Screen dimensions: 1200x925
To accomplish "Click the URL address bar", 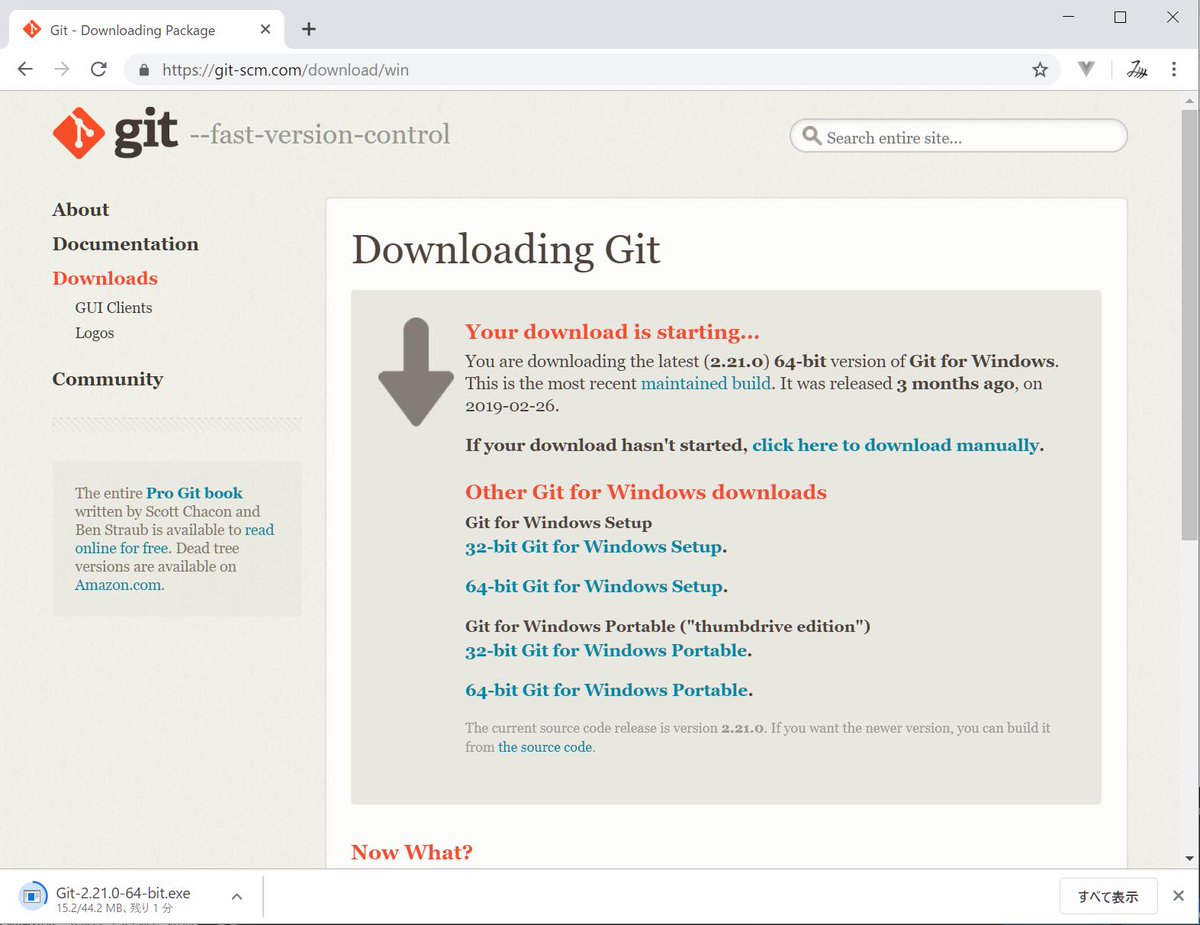I will (x=590, y=70).
